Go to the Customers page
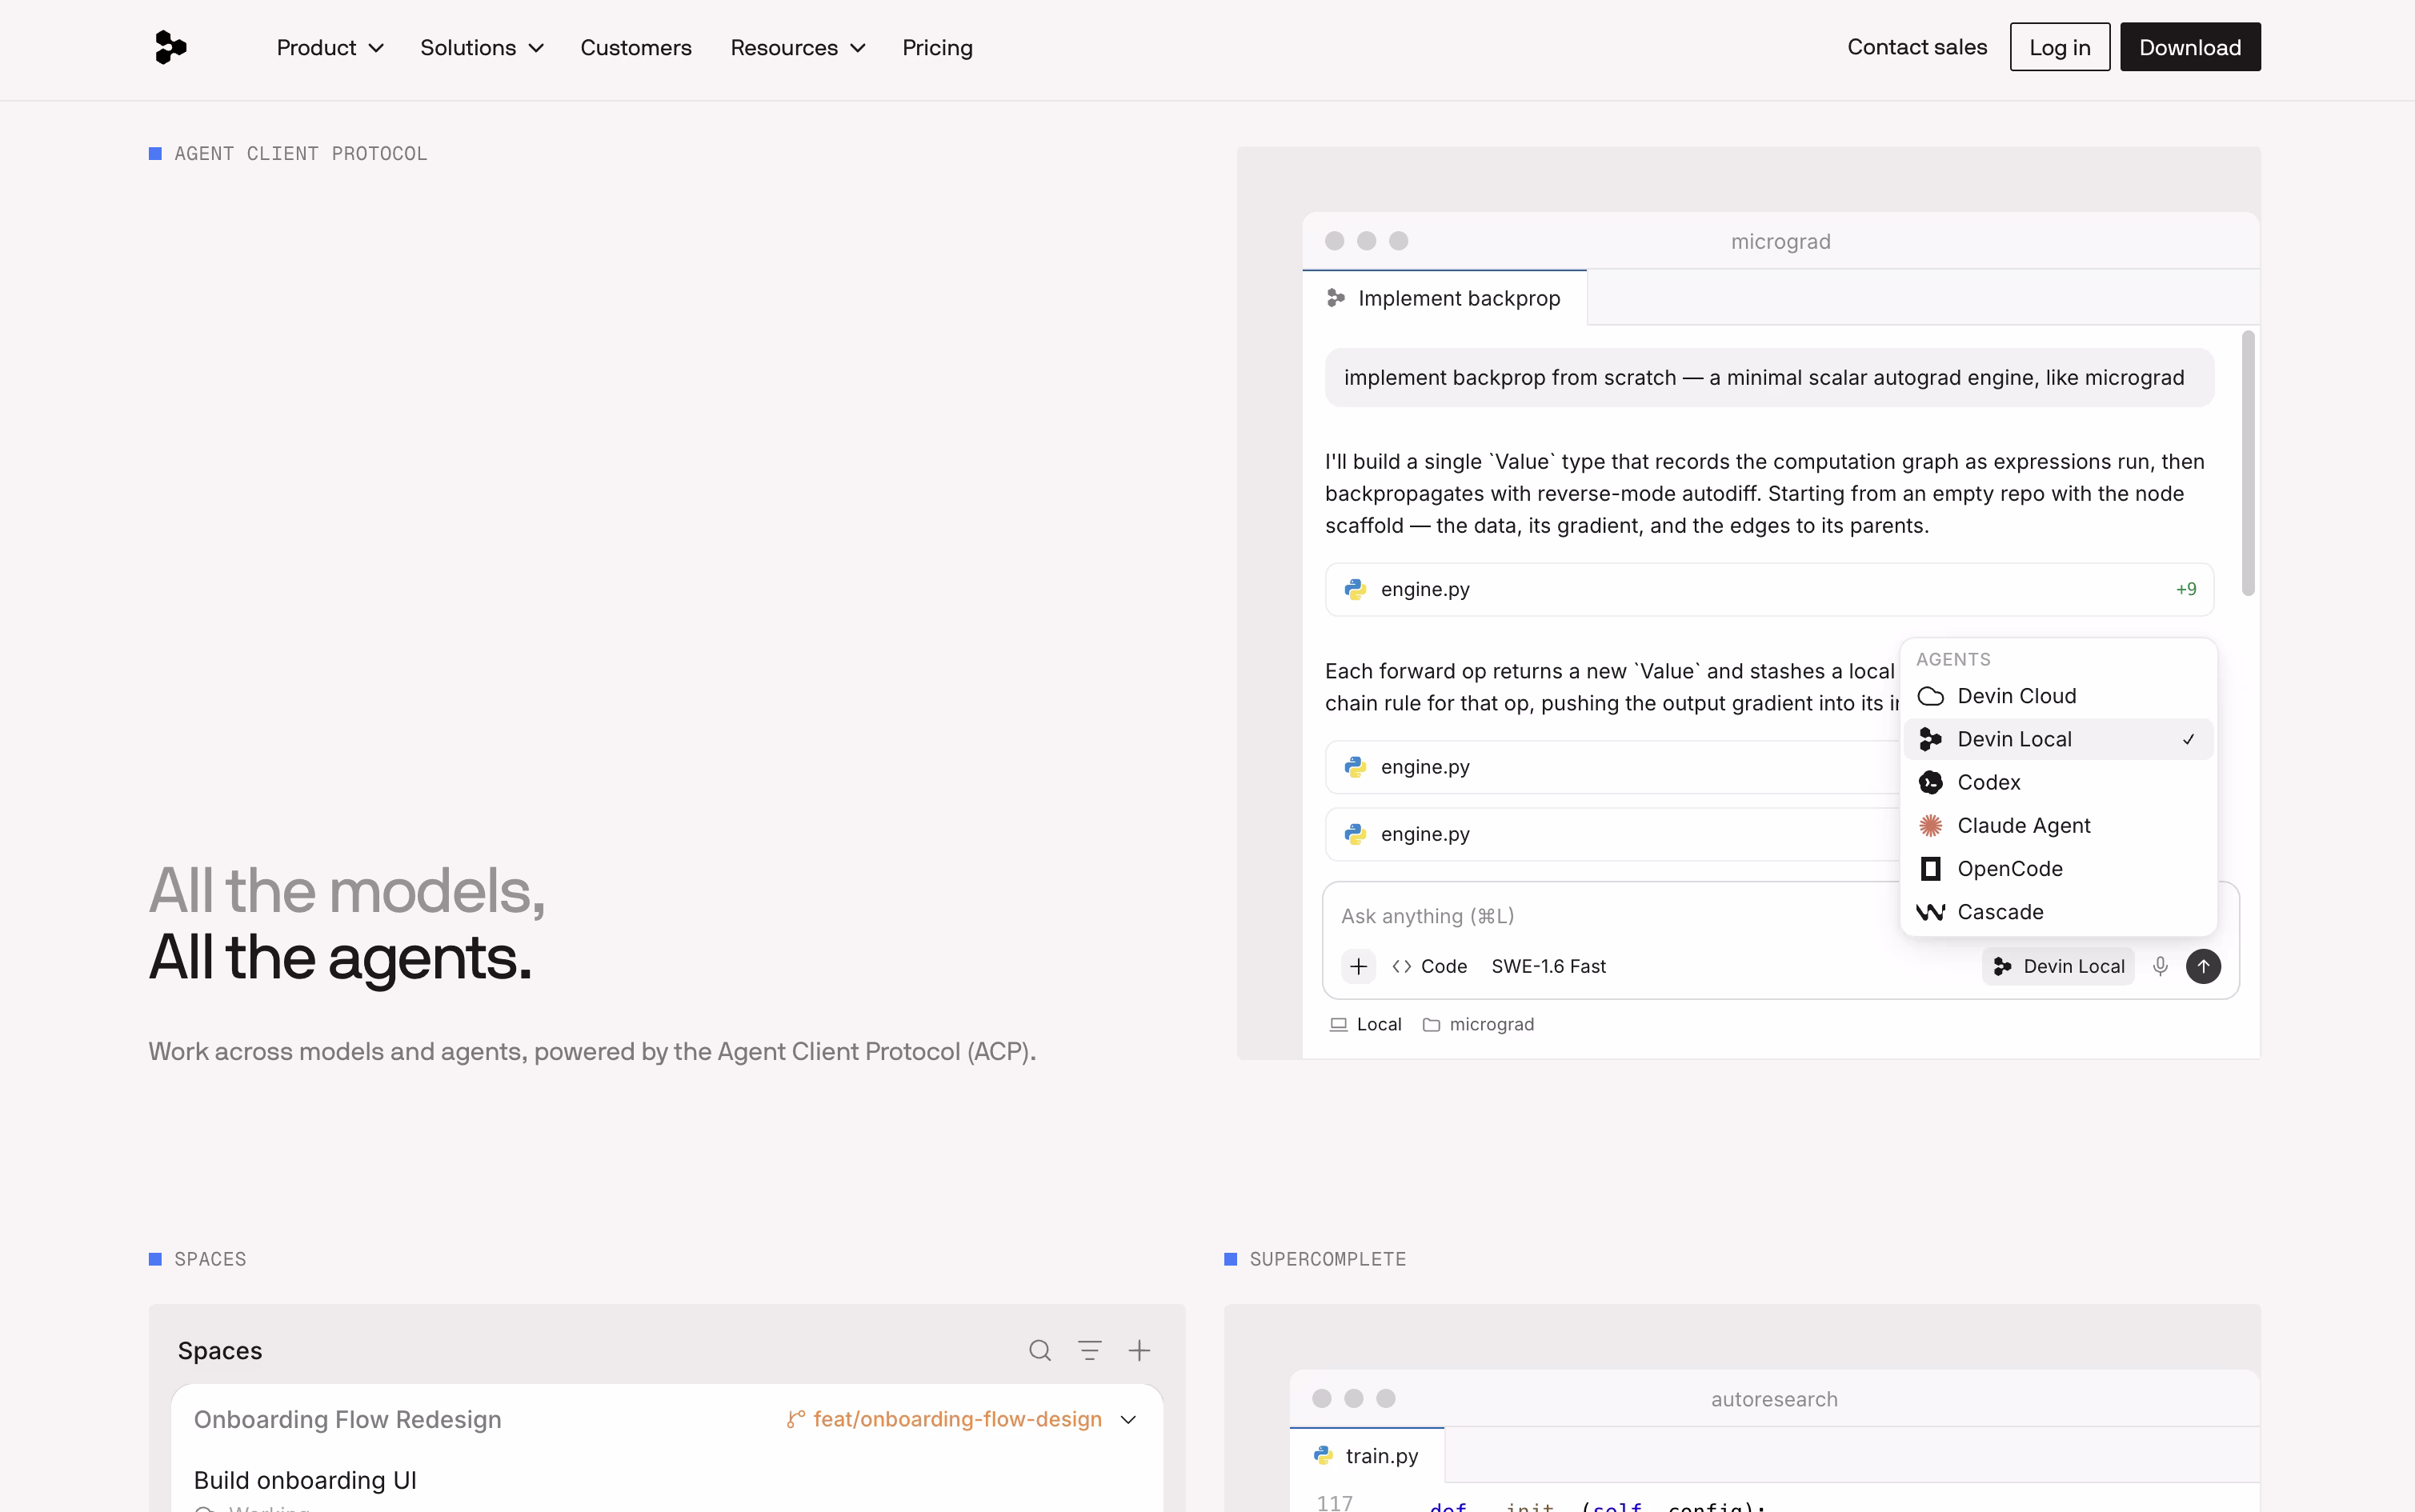Screen dimensions: 2415x1512 click(x=636, y=48)
